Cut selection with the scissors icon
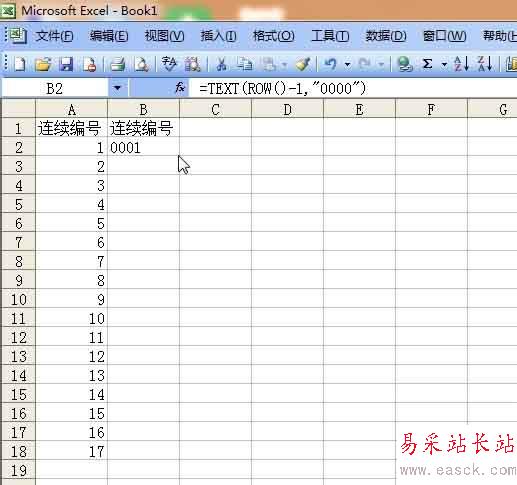 tap(221, 64)
